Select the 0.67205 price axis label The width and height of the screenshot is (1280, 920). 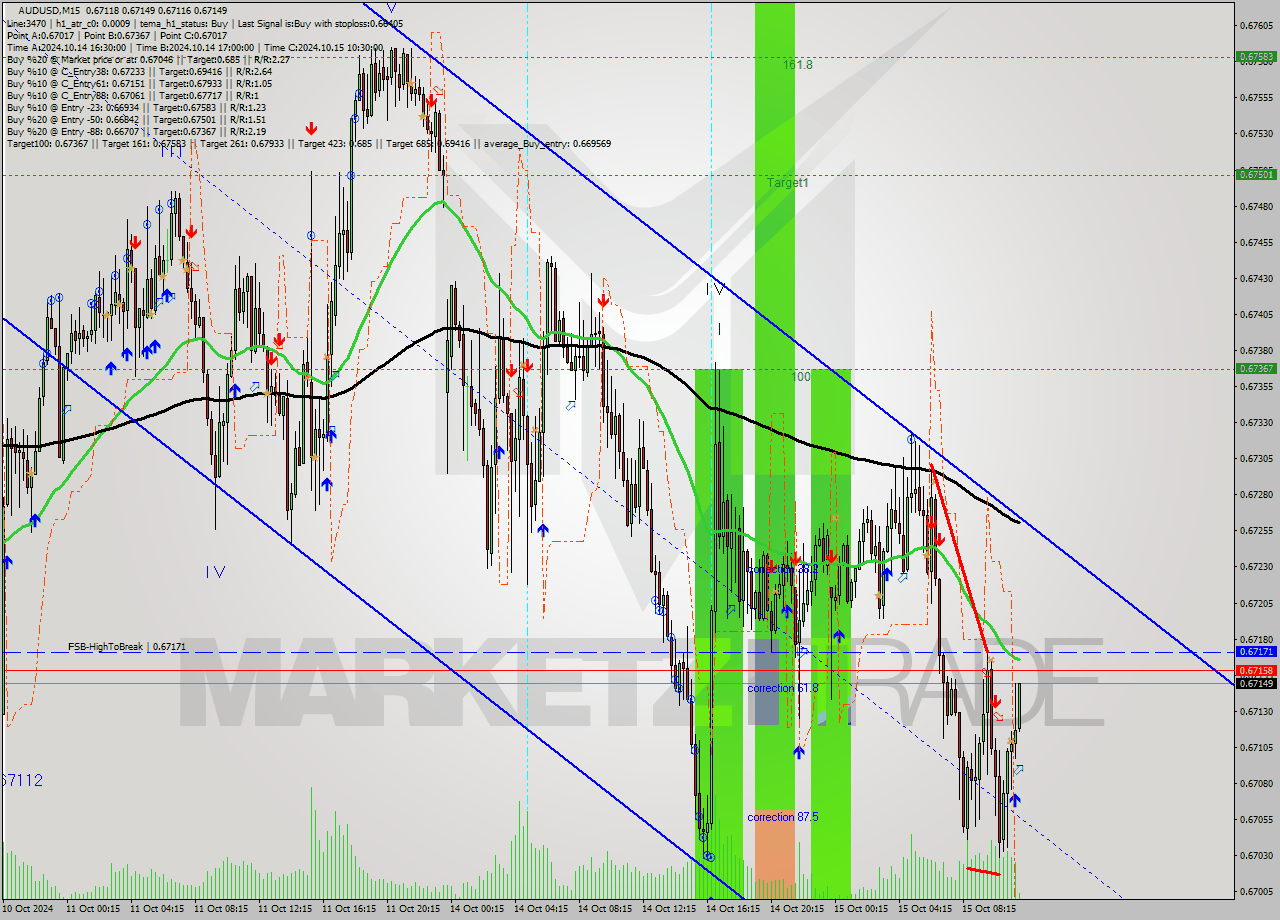pos(1256,603)
